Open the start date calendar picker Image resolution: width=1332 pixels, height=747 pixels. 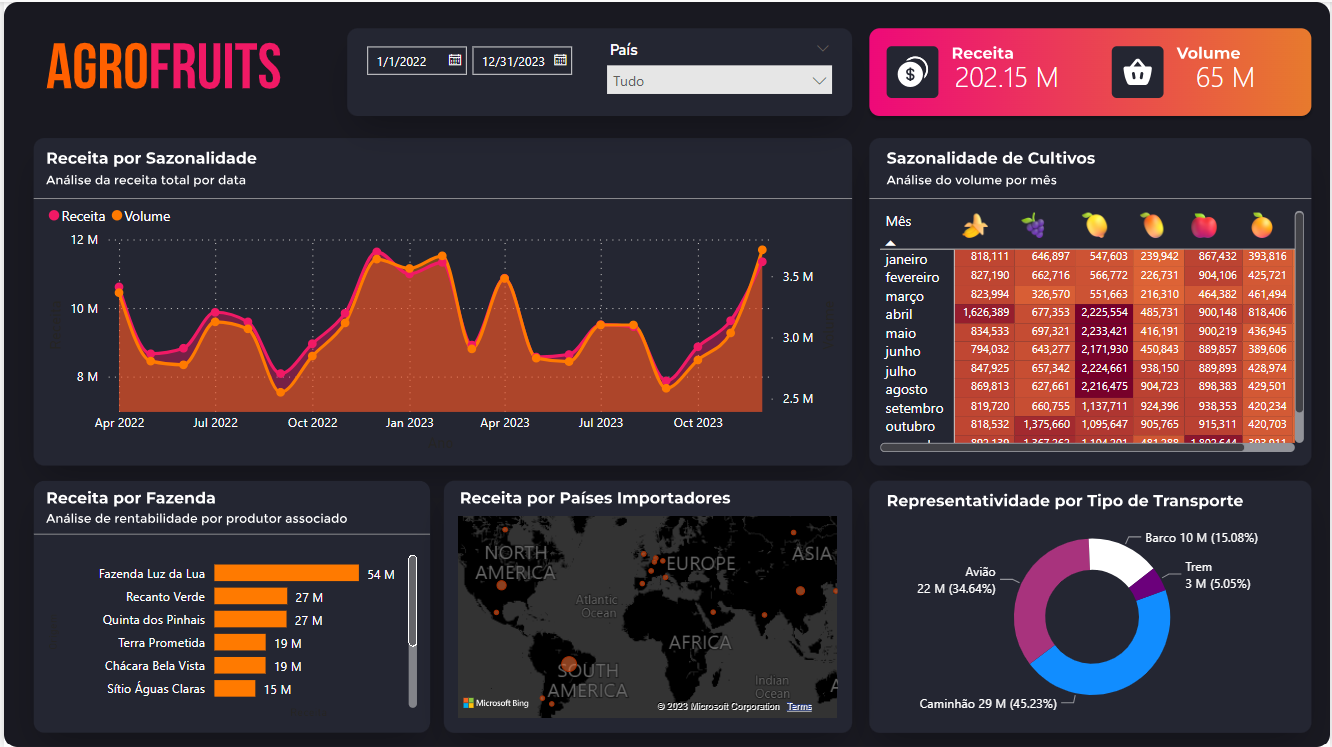pyautogui.click(x=455, y=60)
